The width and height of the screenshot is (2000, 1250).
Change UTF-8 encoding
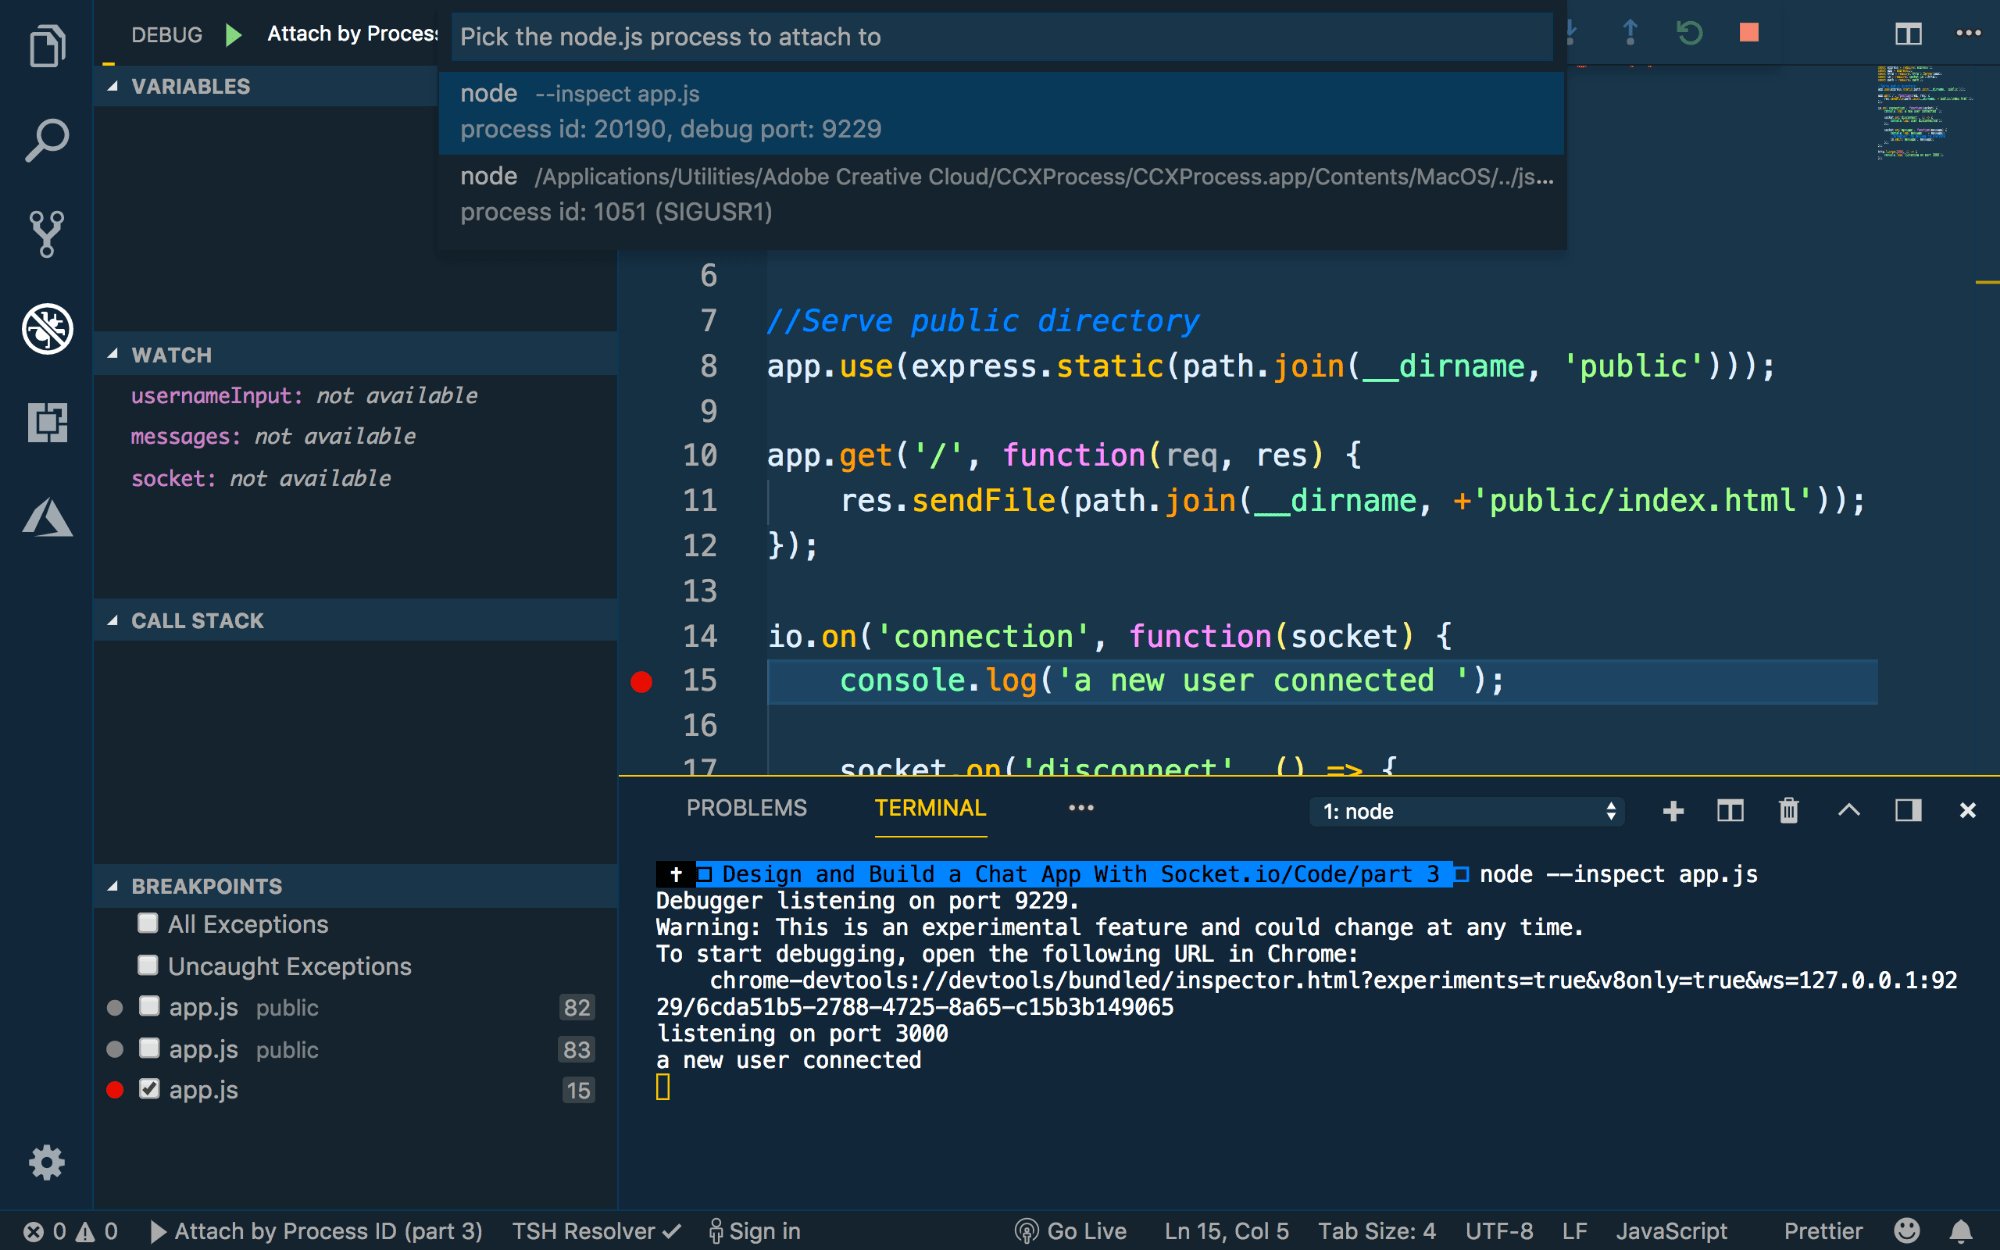(x=1499, y=1231)
